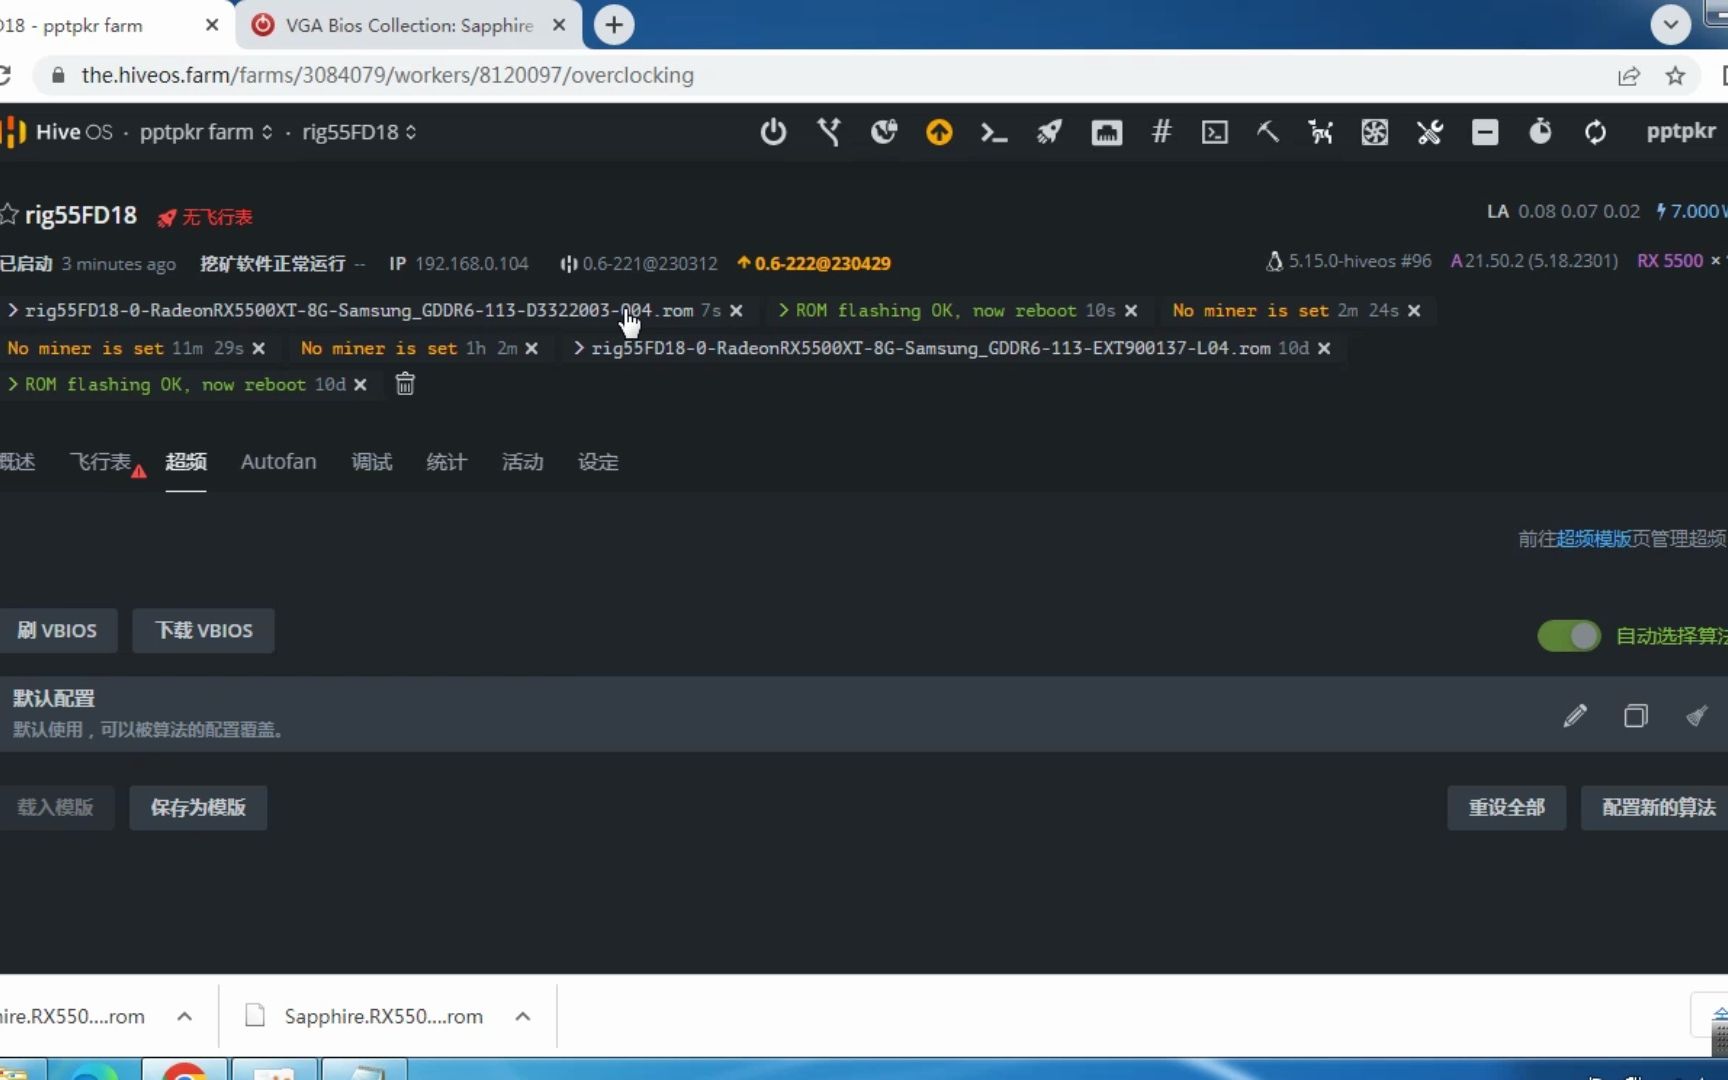This screenshot has width=1728, height=1080.
Task: Dismiss the EXT900137-L04.rom message
Action: 1324,348
